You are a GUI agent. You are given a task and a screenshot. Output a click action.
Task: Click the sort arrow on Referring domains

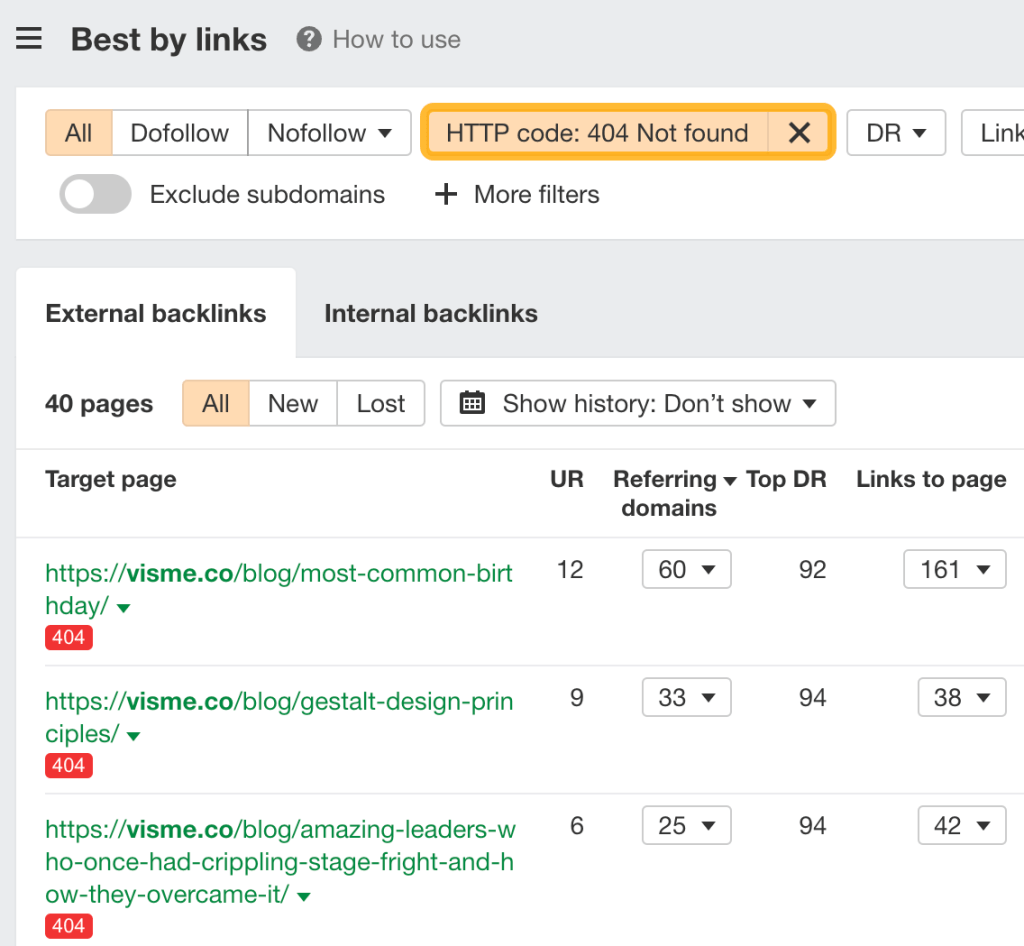coord(728,479)
